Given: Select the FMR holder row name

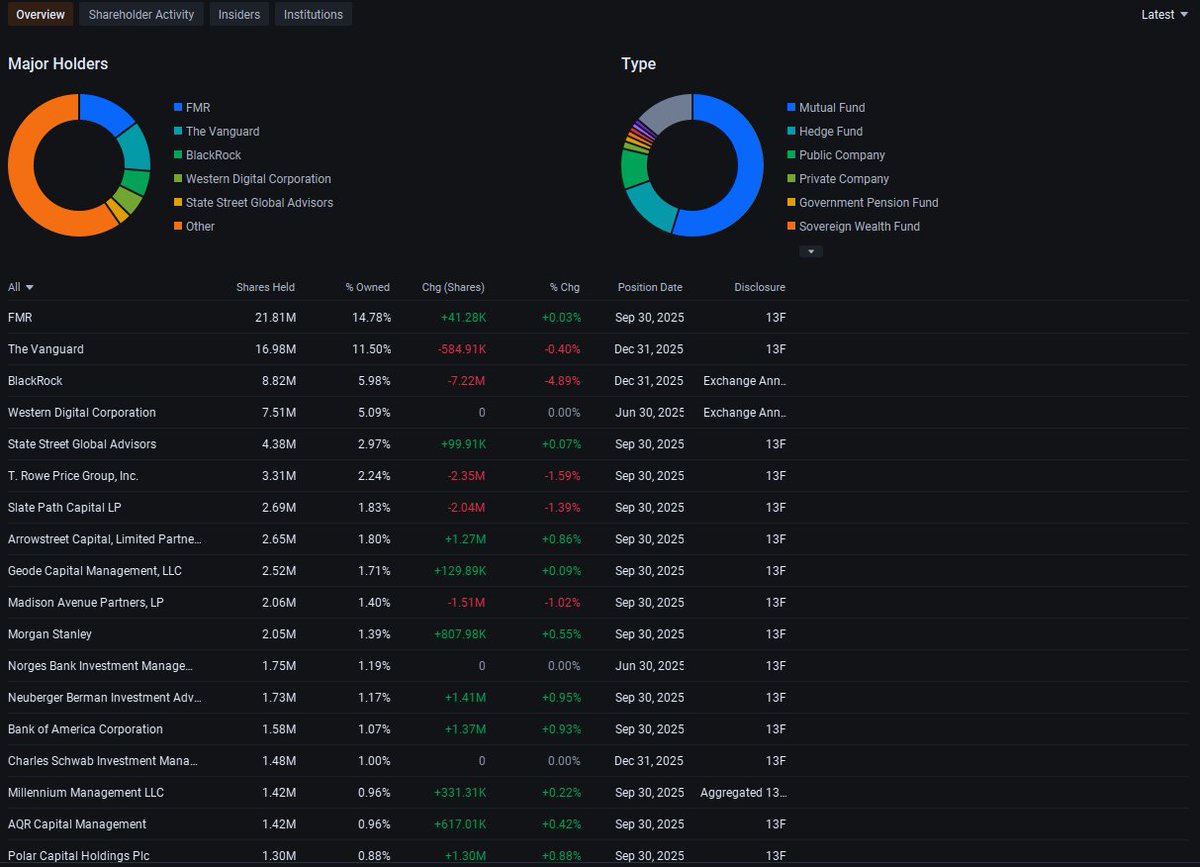Looking at the screenshot, I should point(20,317).
